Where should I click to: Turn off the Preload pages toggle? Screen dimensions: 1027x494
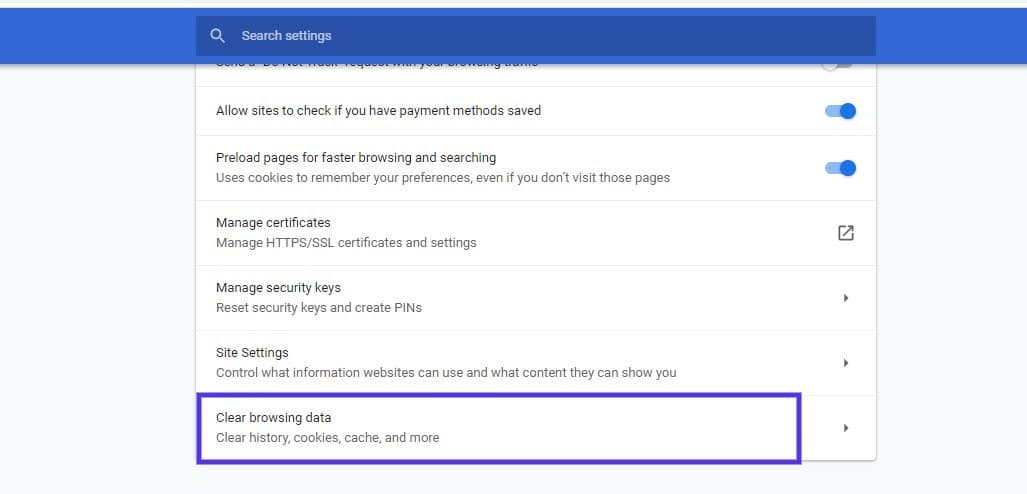[x=840, y=168]
